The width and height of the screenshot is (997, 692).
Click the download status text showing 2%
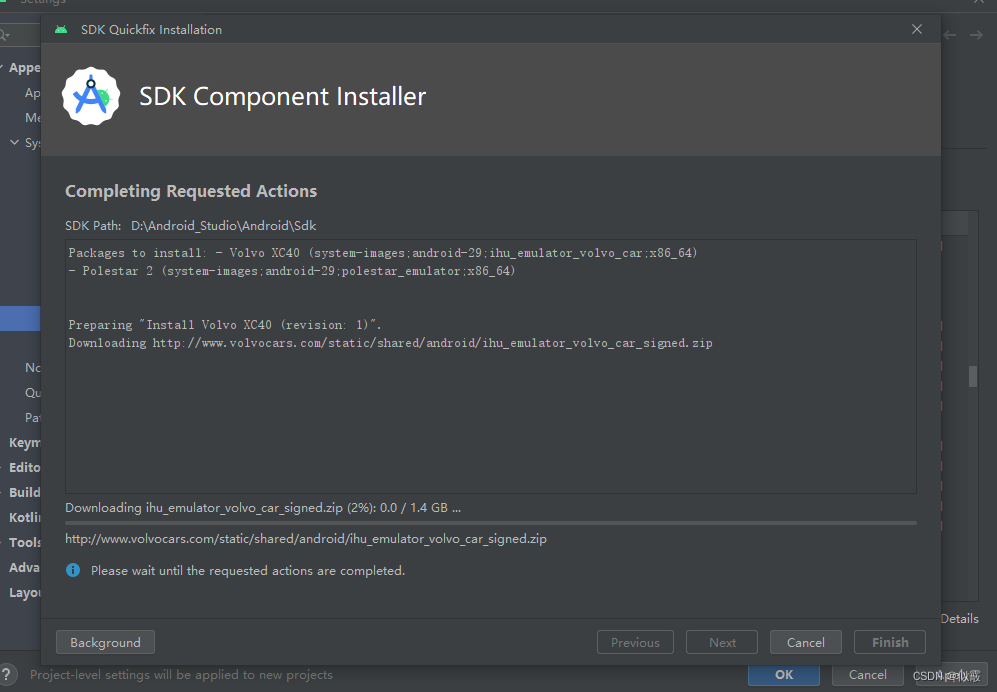tap(263, 508)
